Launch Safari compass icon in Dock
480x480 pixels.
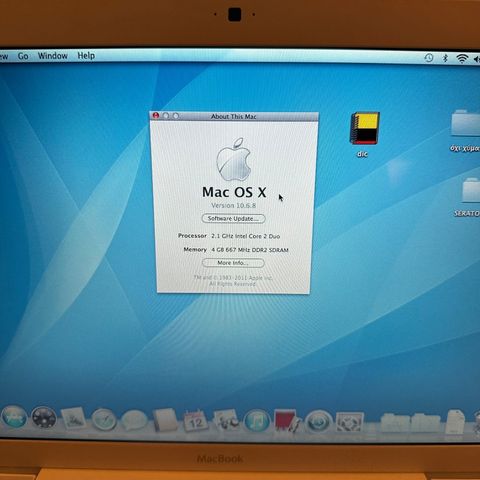(104, 420)
